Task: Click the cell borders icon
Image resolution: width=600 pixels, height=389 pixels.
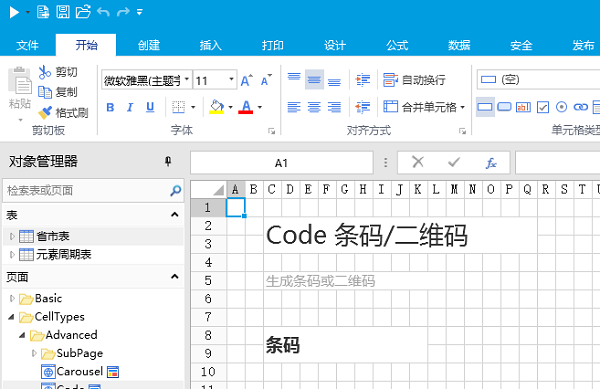Action: pyautogui.click(x=178, y=107)
